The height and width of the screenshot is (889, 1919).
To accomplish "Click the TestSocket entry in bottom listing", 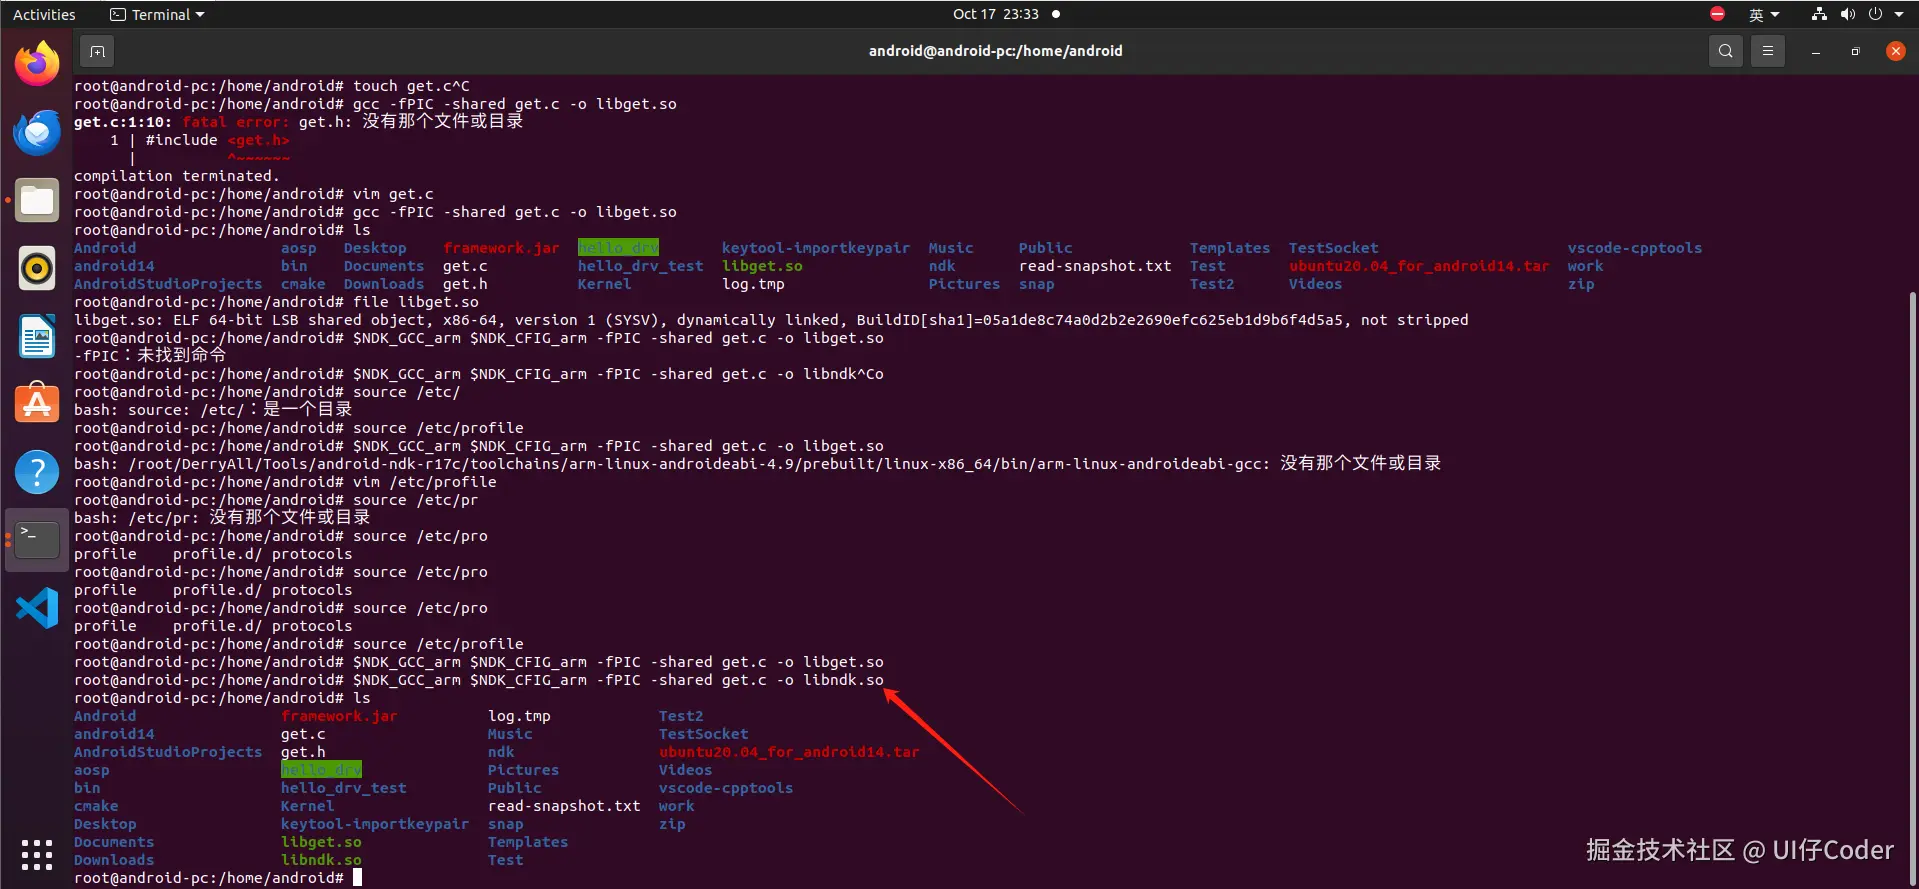I will point(703,734).
